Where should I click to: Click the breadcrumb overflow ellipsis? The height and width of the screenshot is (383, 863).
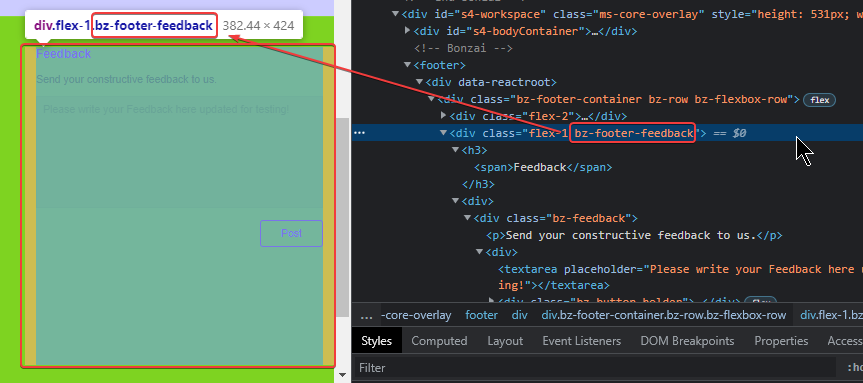366,315
